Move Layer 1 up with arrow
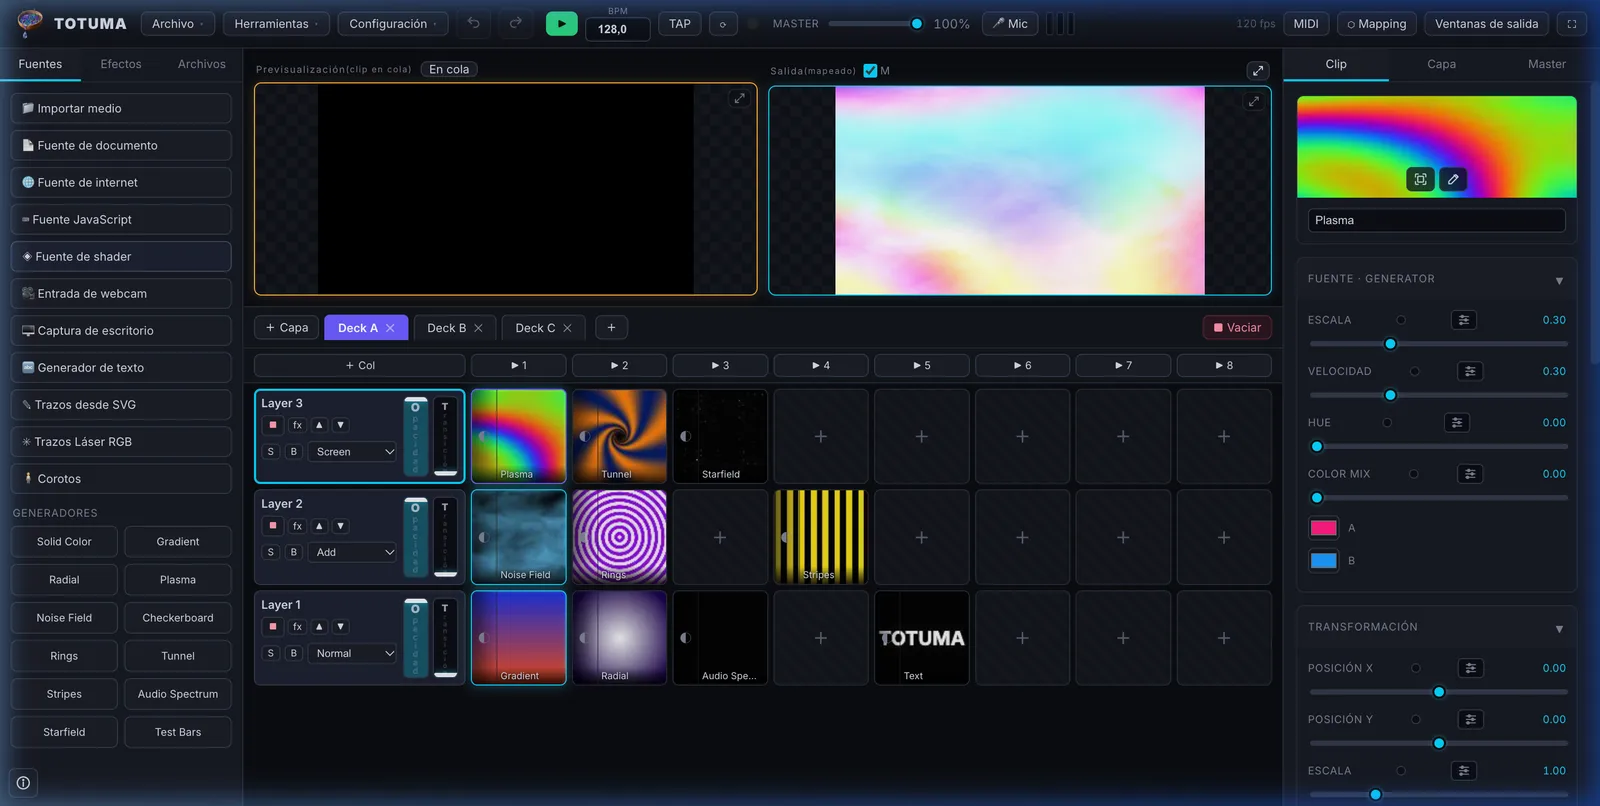This screenshot has width=1600, height=806. (319, 627)
